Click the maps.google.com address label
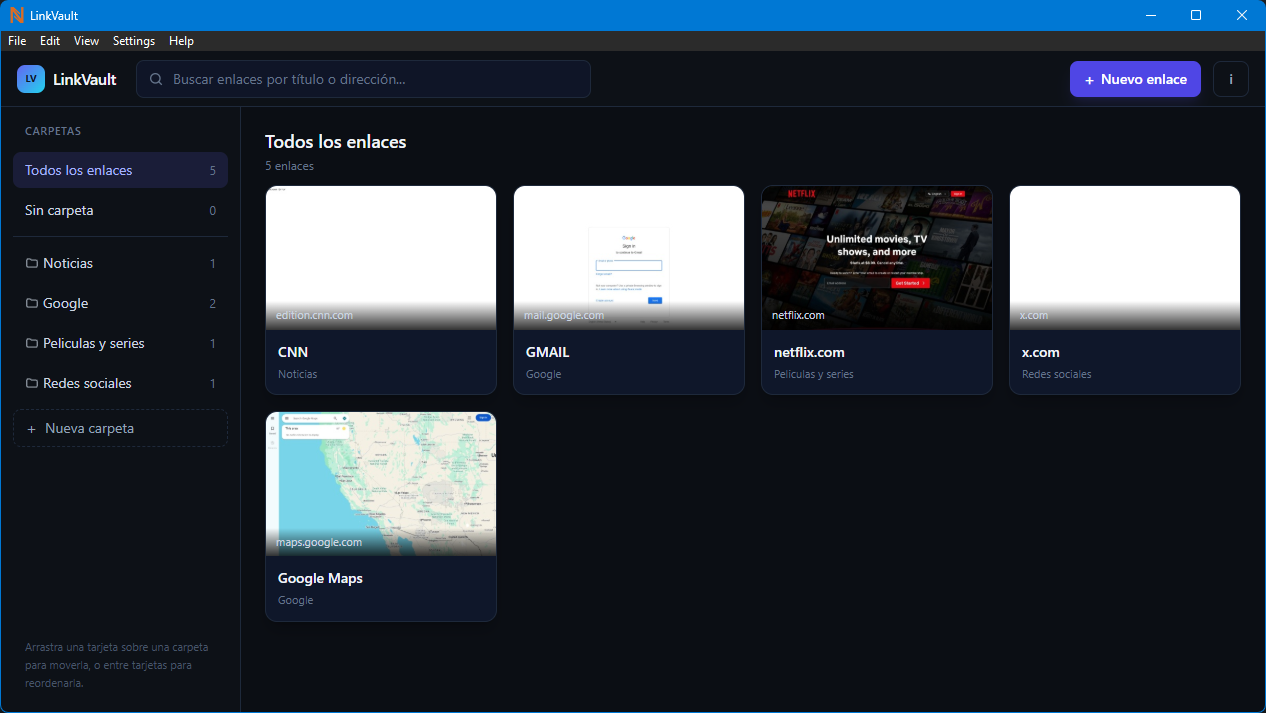The image size is (1266, 713). point(319,542)
